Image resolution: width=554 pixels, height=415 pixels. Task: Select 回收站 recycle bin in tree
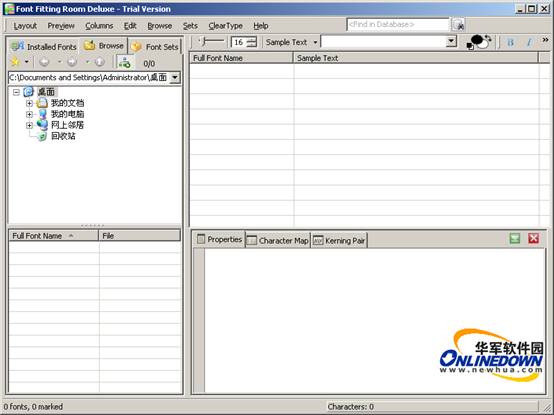point(63,136)
